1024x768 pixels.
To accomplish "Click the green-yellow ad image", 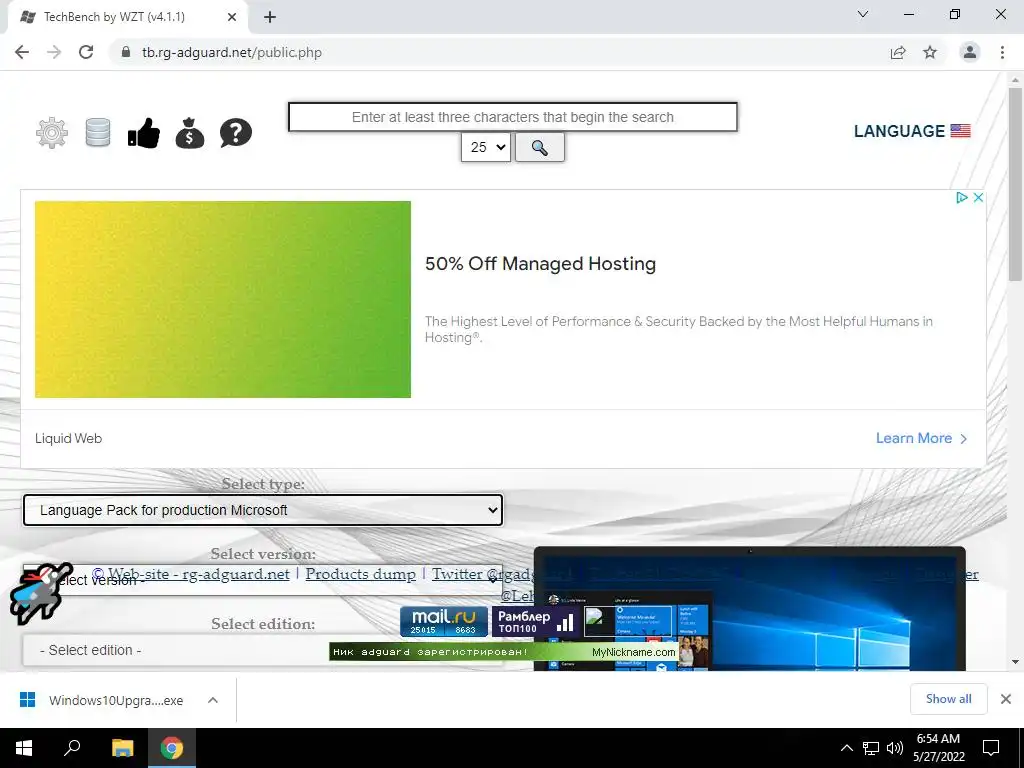I will click(223, 299).
